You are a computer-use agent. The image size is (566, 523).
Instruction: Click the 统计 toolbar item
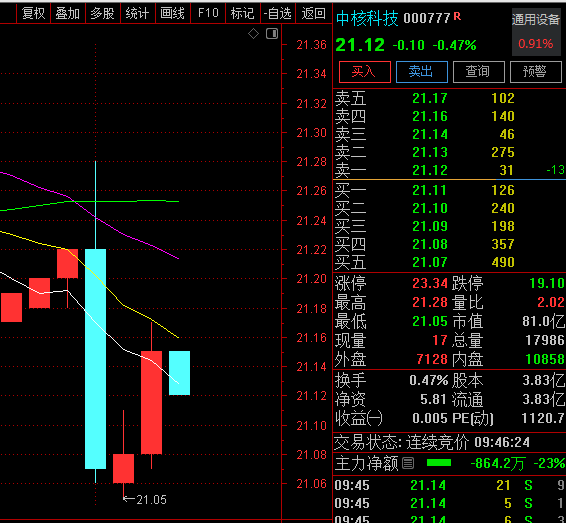click(137, 14)
